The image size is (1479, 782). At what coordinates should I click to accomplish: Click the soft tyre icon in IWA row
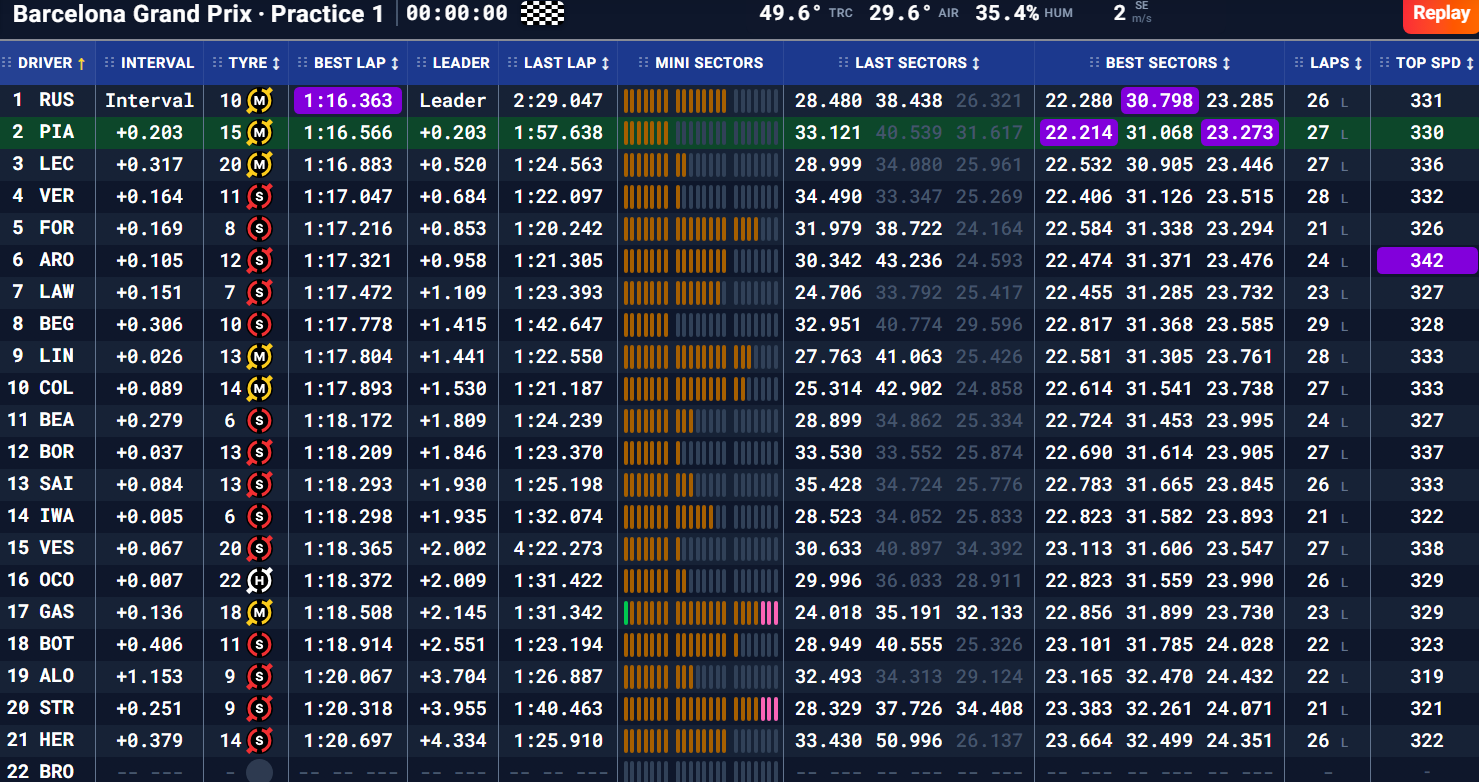pyautogui.click(x=260, y=516)
